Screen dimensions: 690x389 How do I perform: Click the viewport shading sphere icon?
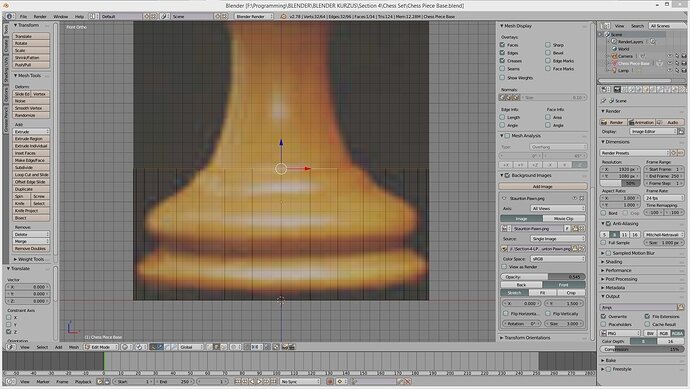point(125,347)
